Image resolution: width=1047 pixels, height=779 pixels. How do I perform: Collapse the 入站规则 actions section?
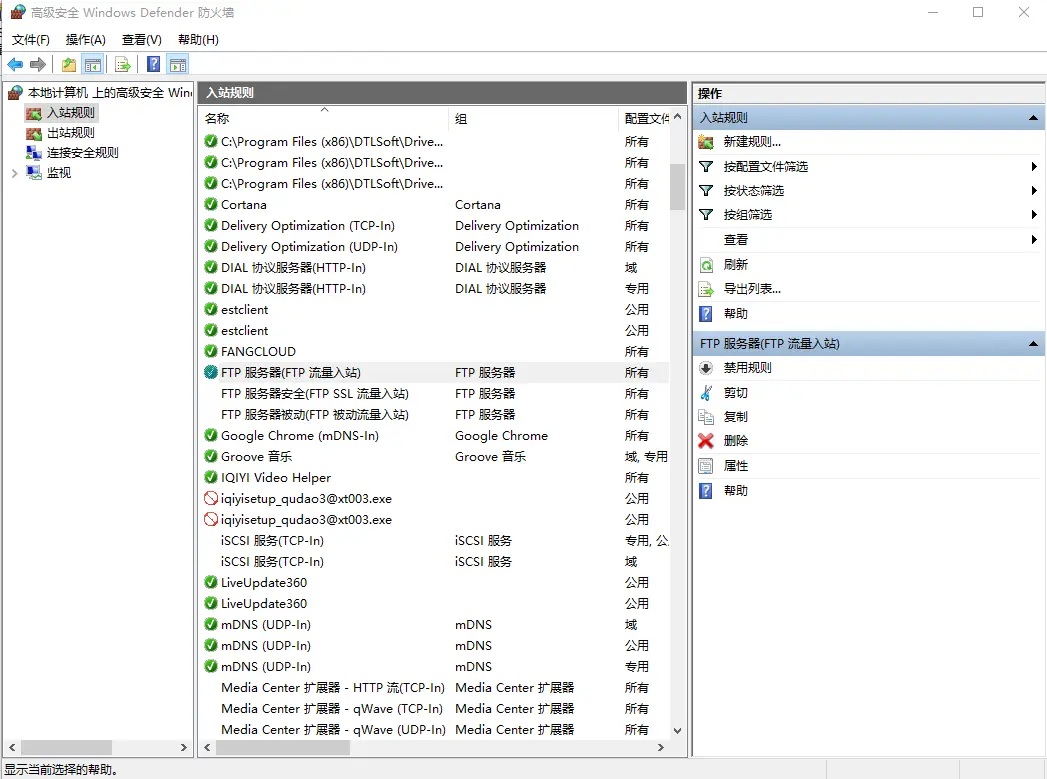[x=1033, y=118]
